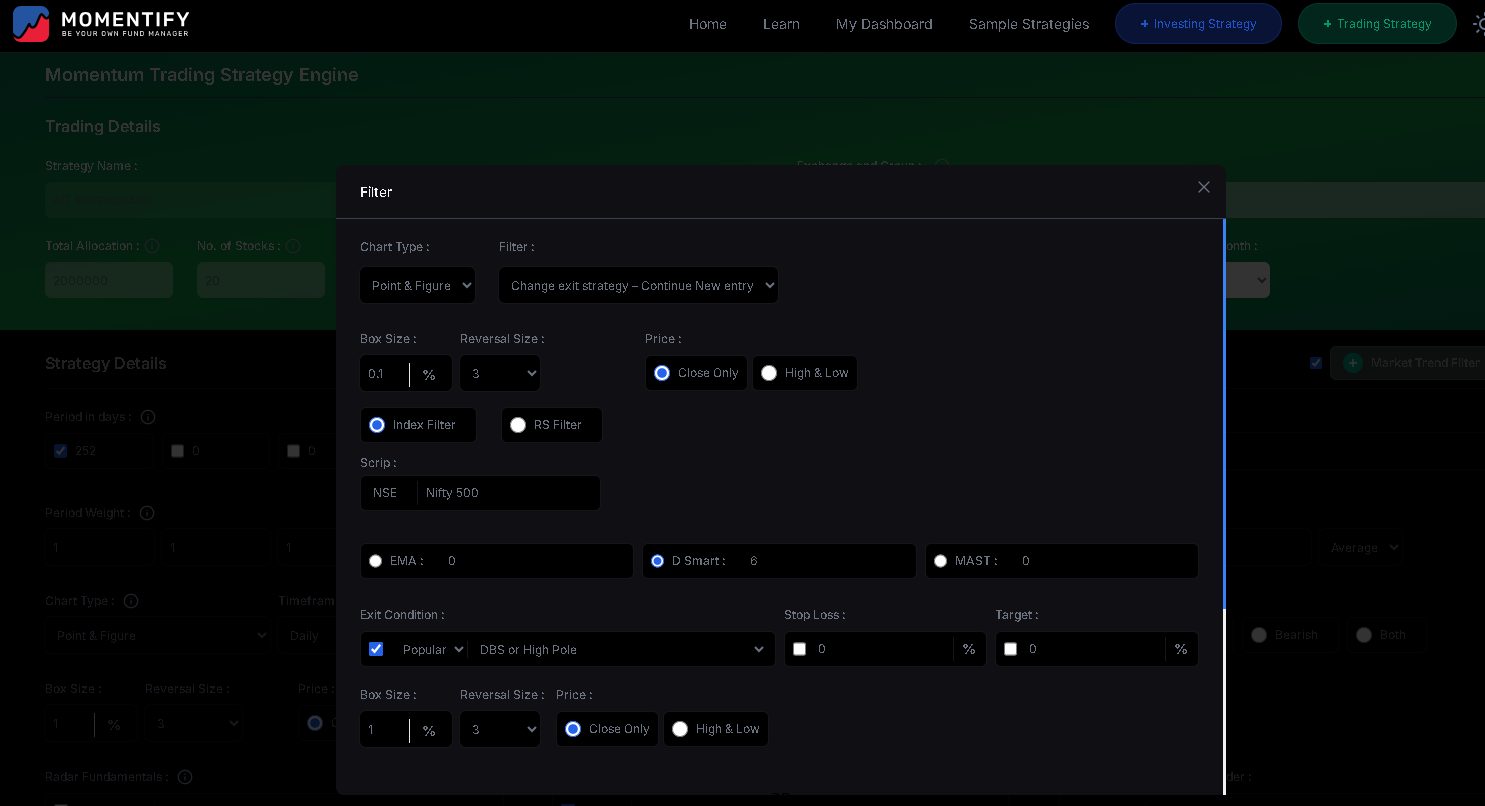Click the NSE exchange label in Scrip
The image size is (1485, 806).
[385, 493]
